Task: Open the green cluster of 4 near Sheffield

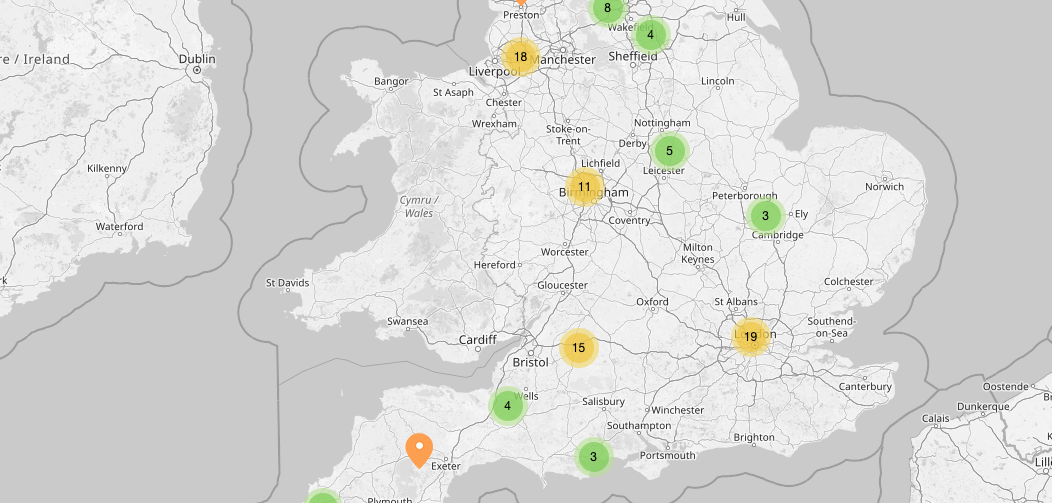Action: tap(650, 35)
